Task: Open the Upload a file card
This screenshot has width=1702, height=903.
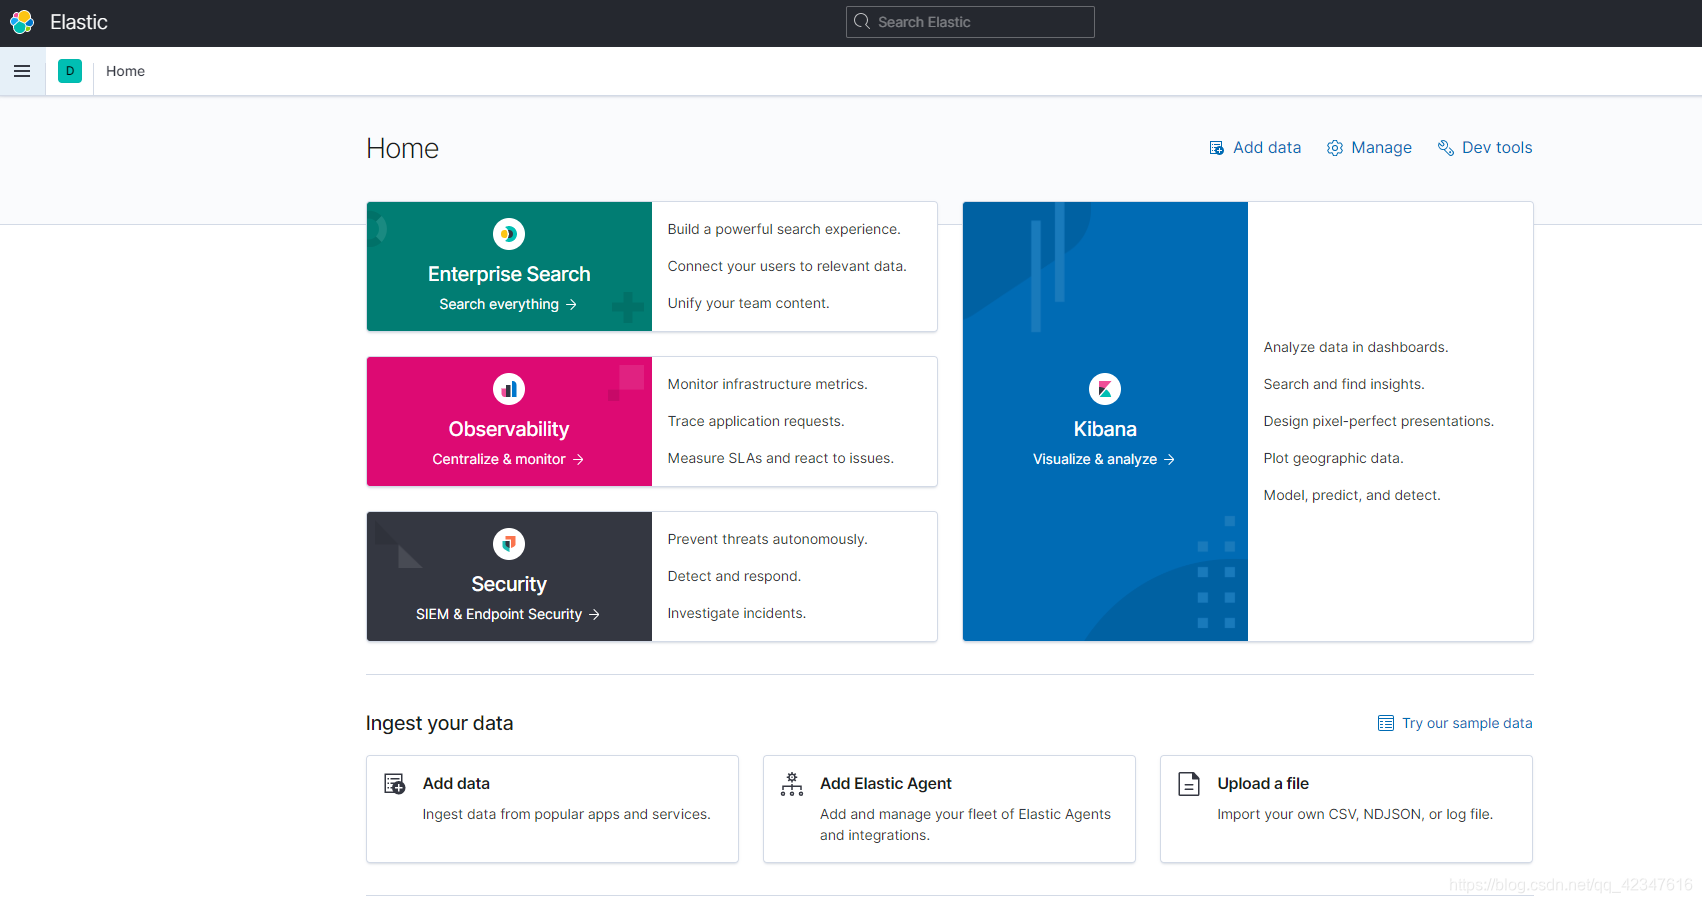Action: coord(1346,809)
